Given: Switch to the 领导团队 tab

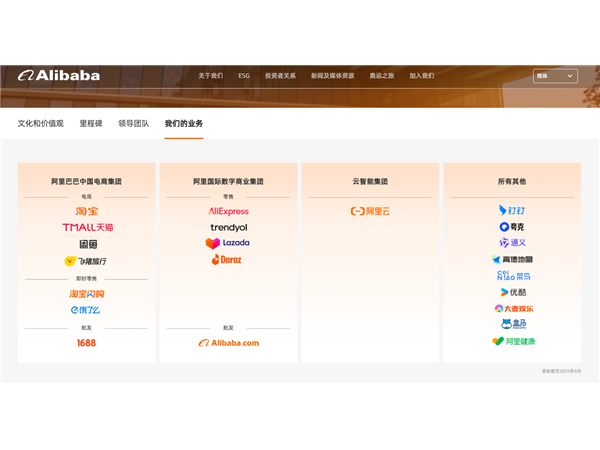Looking at the screenshot, I should pos(134,124).
